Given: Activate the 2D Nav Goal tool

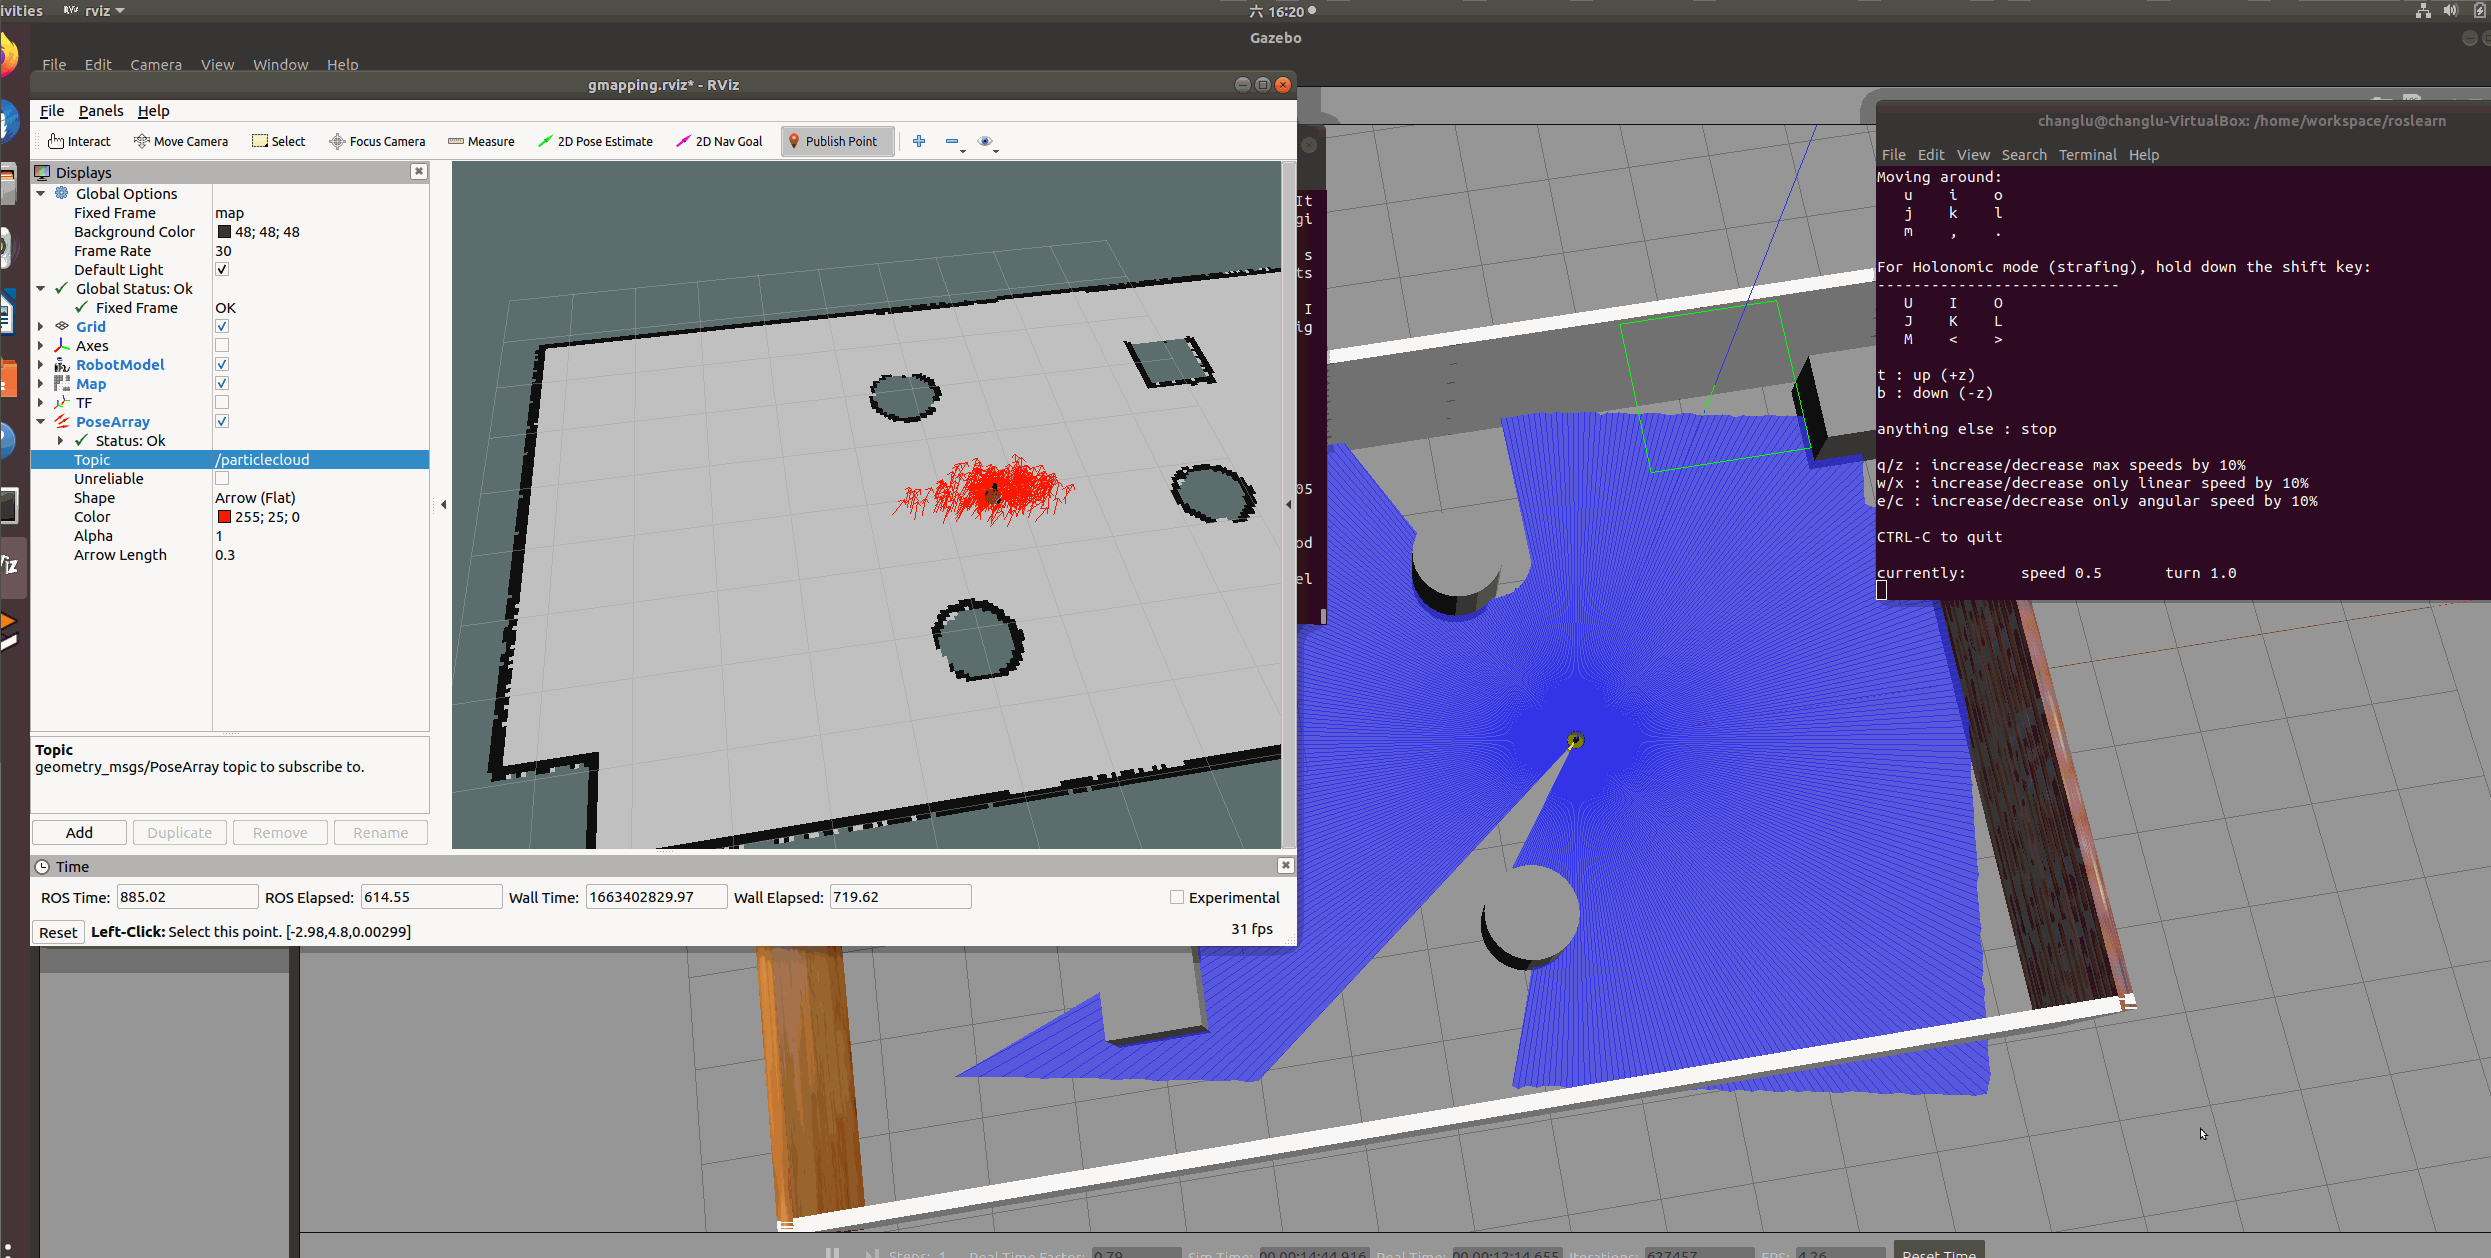Looking at the screenshot, I should (719, 141).
